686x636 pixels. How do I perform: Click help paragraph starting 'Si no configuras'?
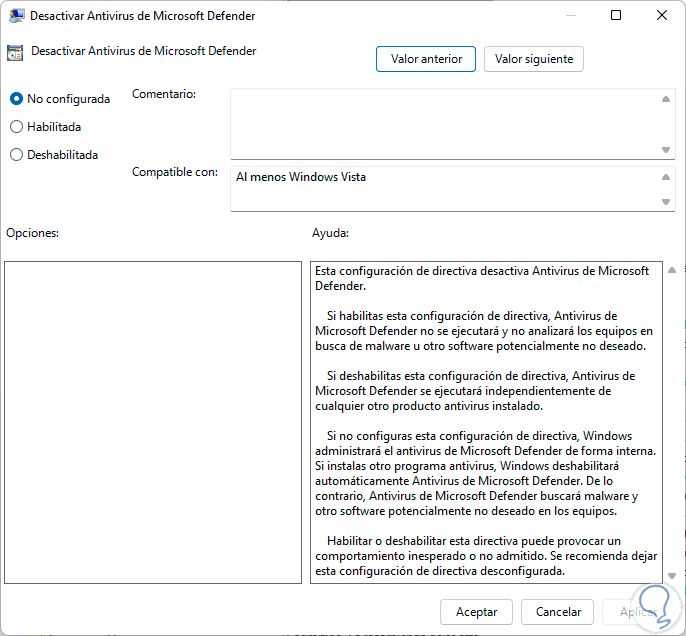point(486,474)
